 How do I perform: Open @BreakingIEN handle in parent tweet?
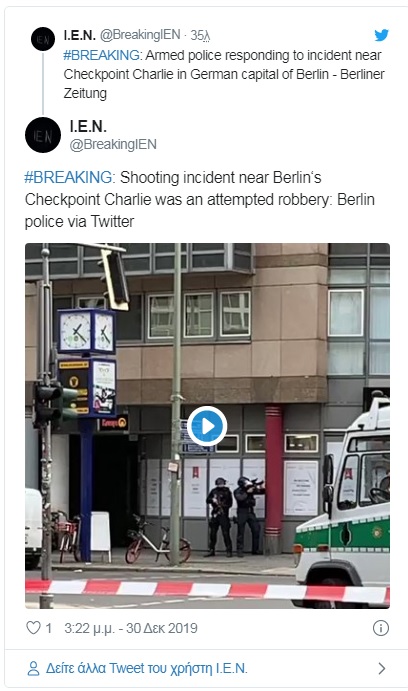pos(140,34)
